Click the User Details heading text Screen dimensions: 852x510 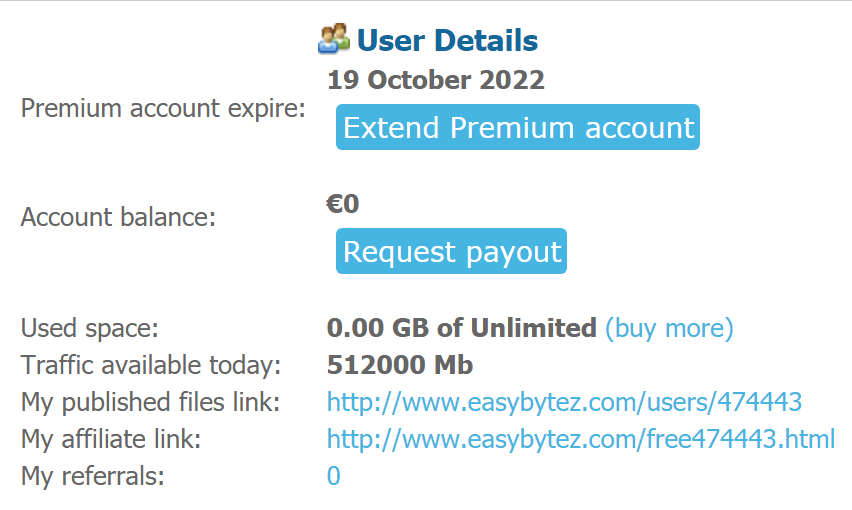coord(447,41)
